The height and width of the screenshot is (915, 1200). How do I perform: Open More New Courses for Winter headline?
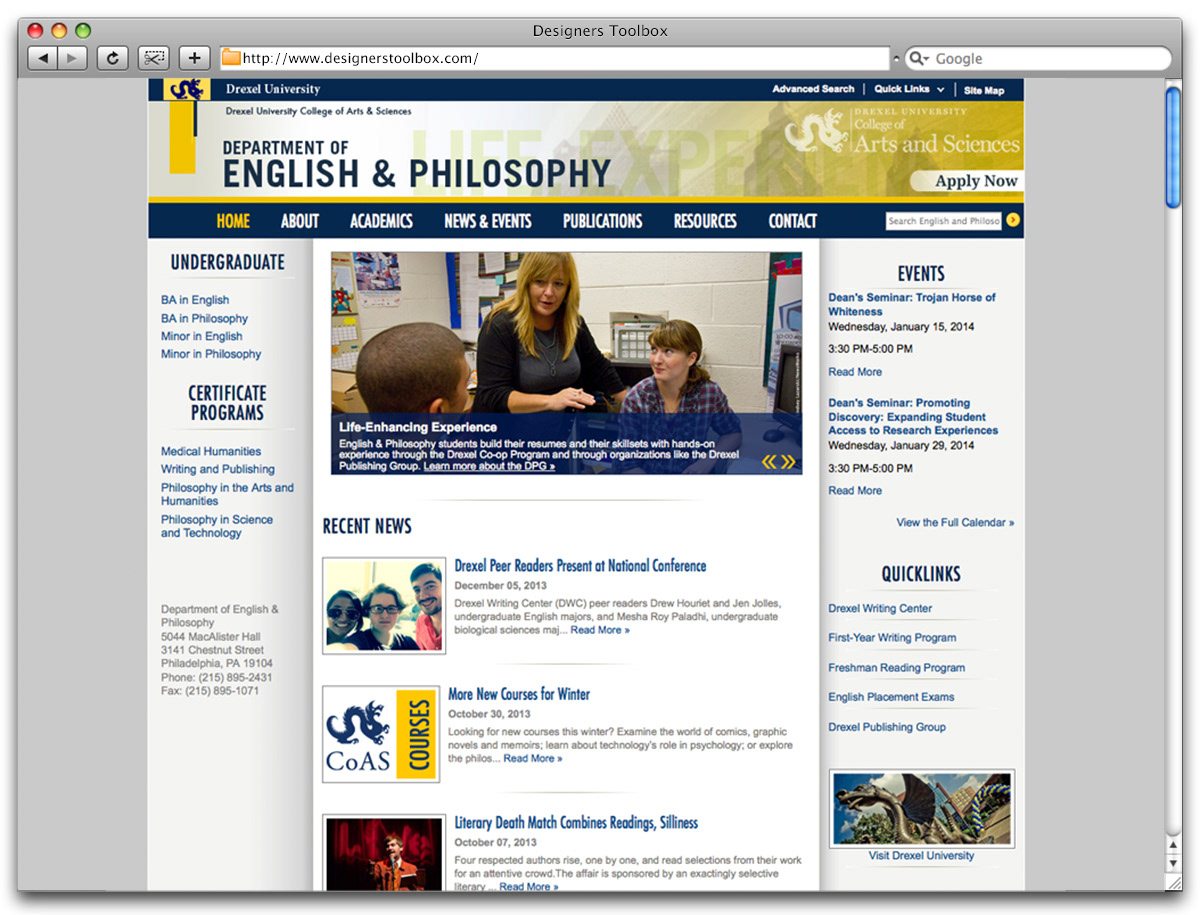[519, 694]
